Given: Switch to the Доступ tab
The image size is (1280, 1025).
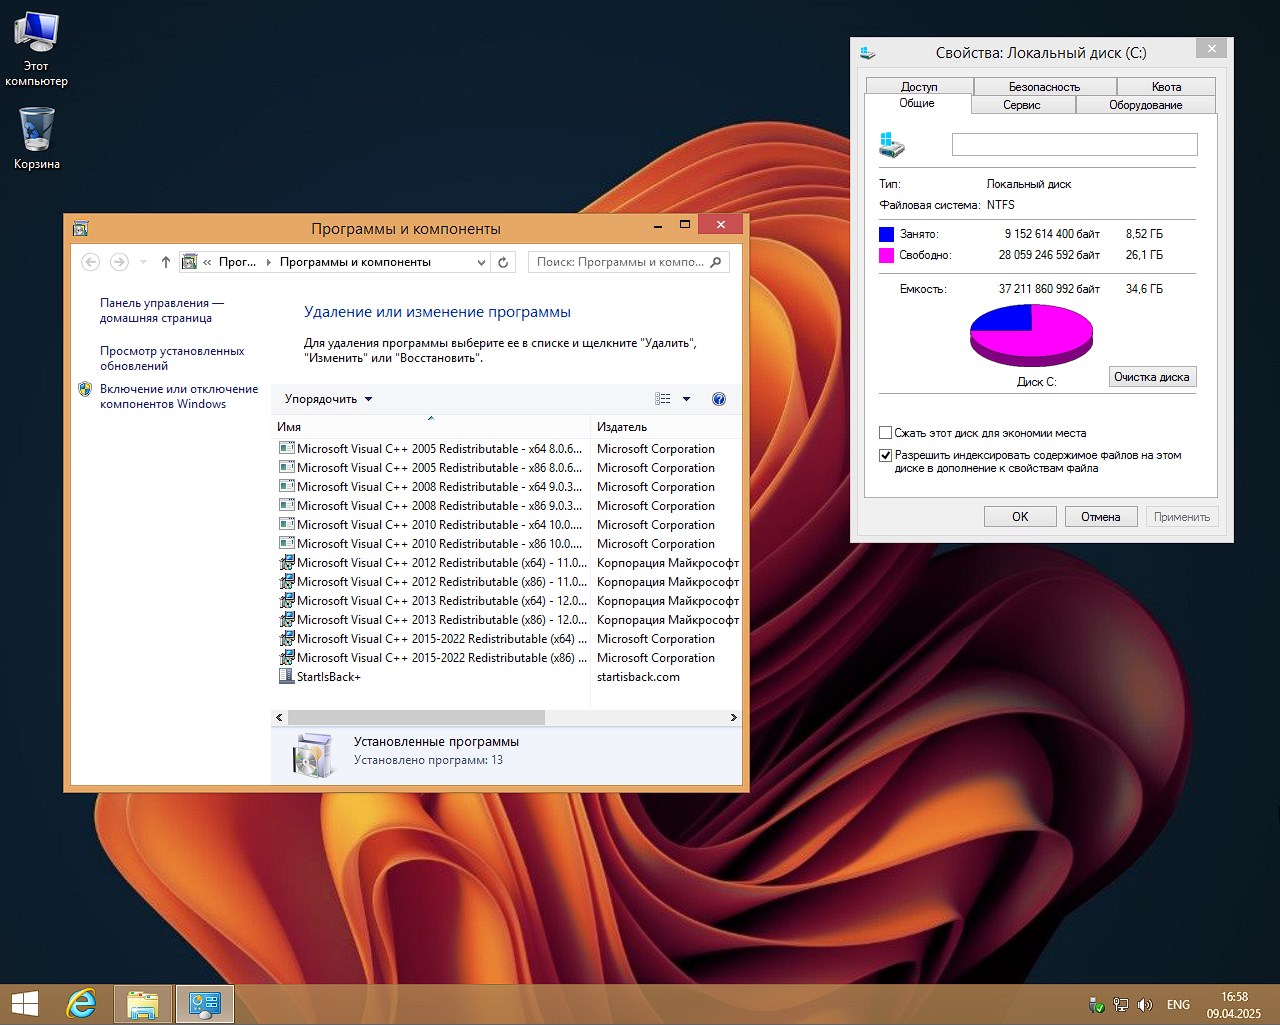Looking at the screenshot, I should coord(919,87).
